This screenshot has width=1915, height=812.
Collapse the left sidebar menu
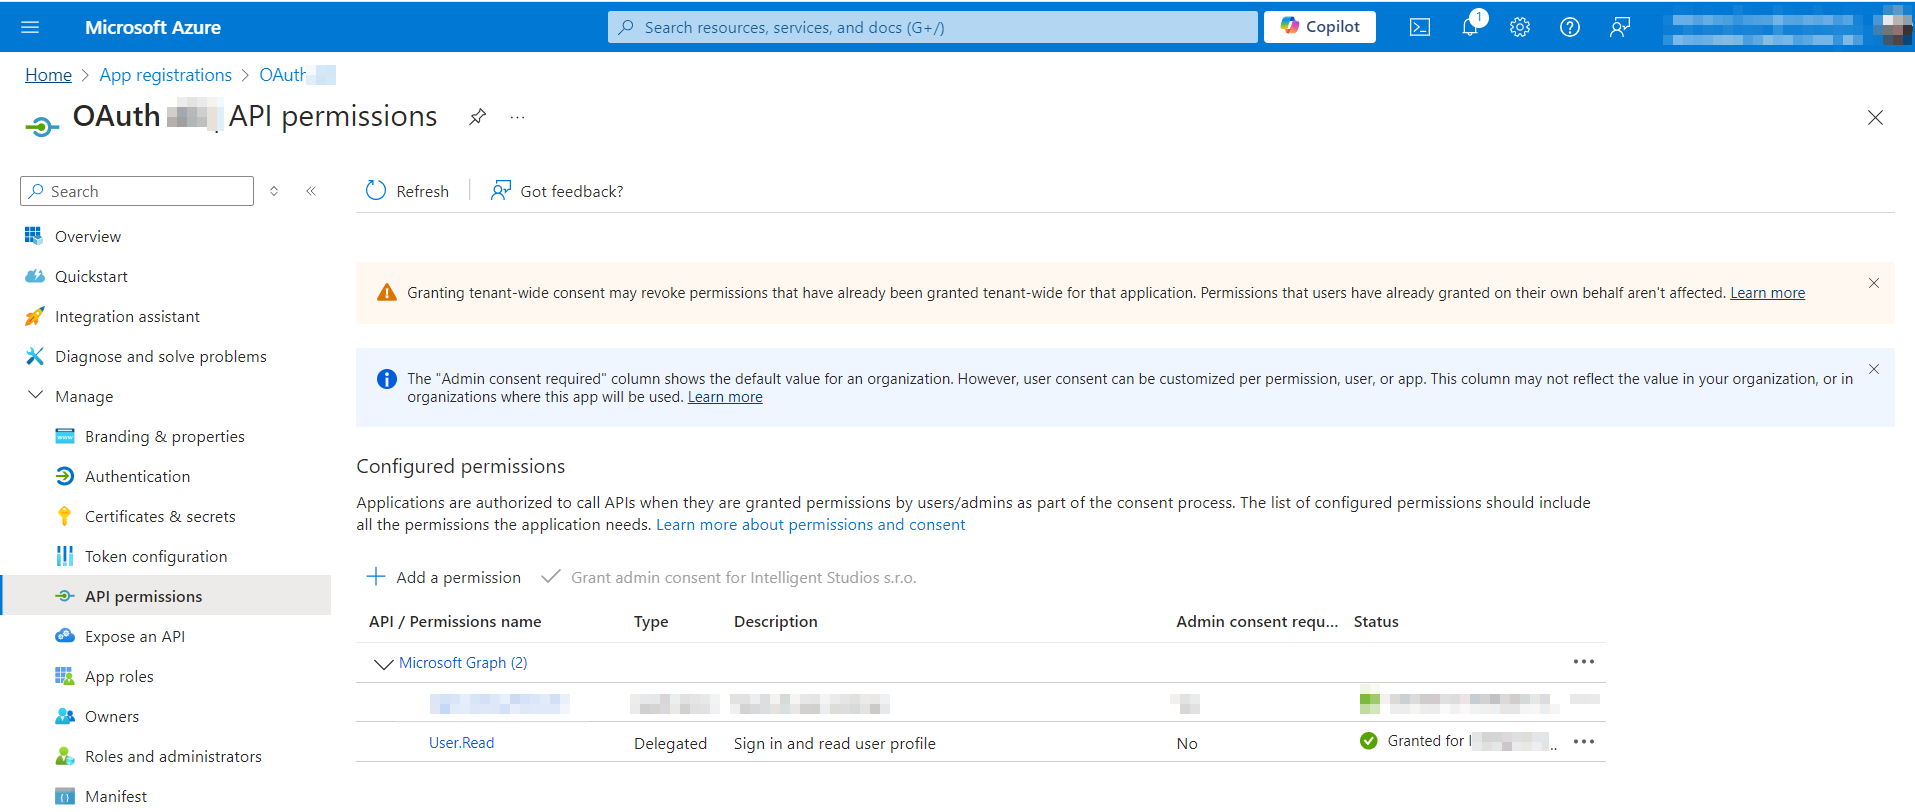[311, 191]
